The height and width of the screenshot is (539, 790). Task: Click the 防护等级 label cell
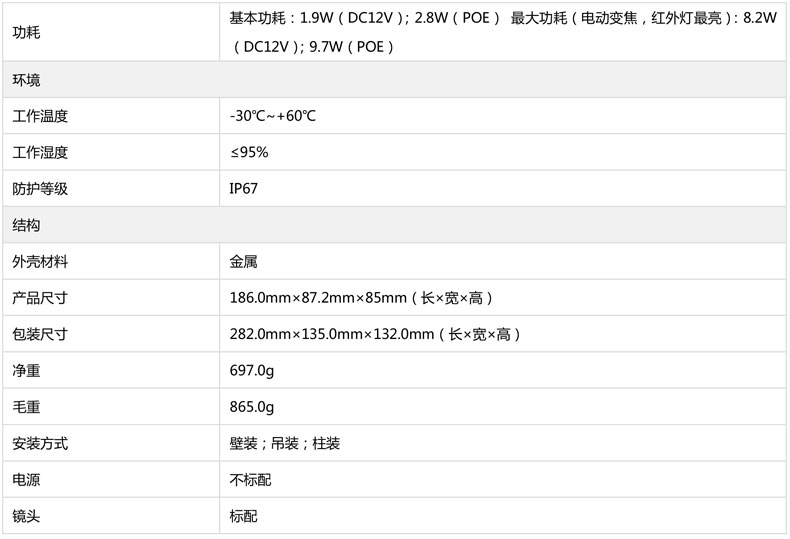pos(40,188)
